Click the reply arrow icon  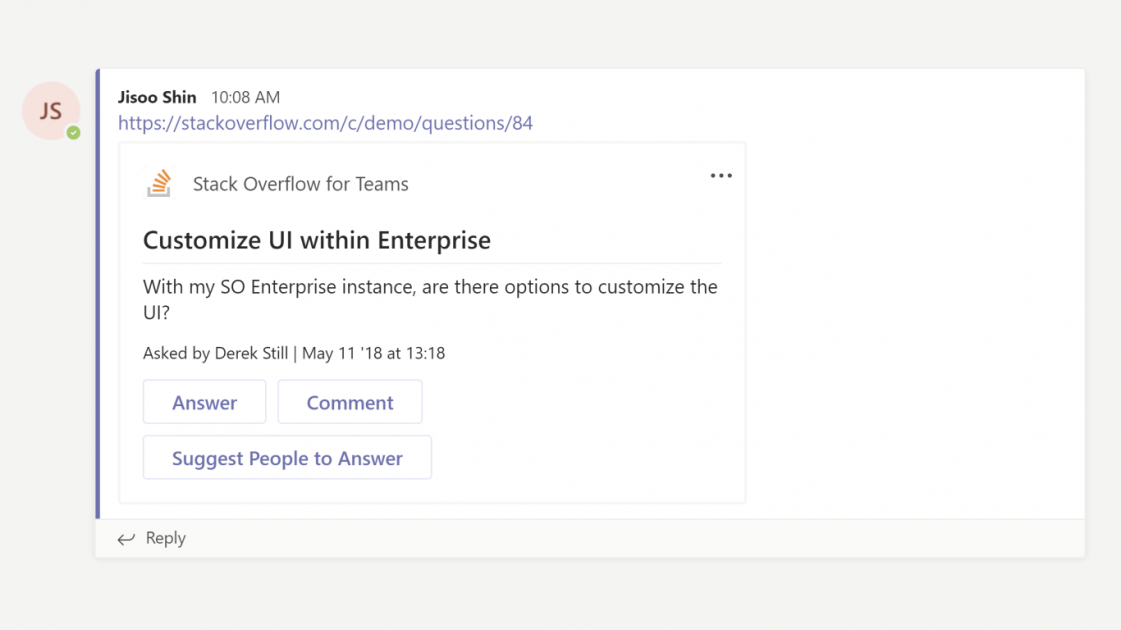coord(126,538)
